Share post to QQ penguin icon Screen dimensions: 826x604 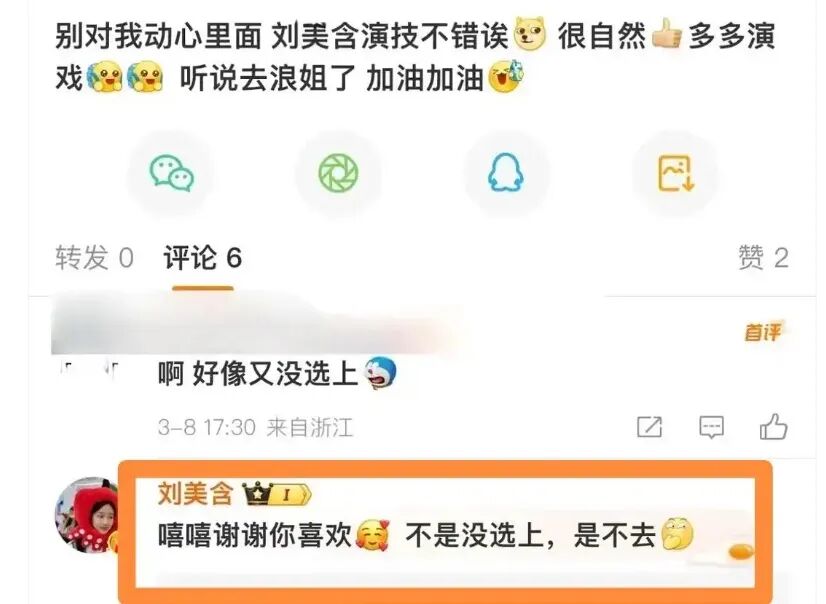[506, 173]
